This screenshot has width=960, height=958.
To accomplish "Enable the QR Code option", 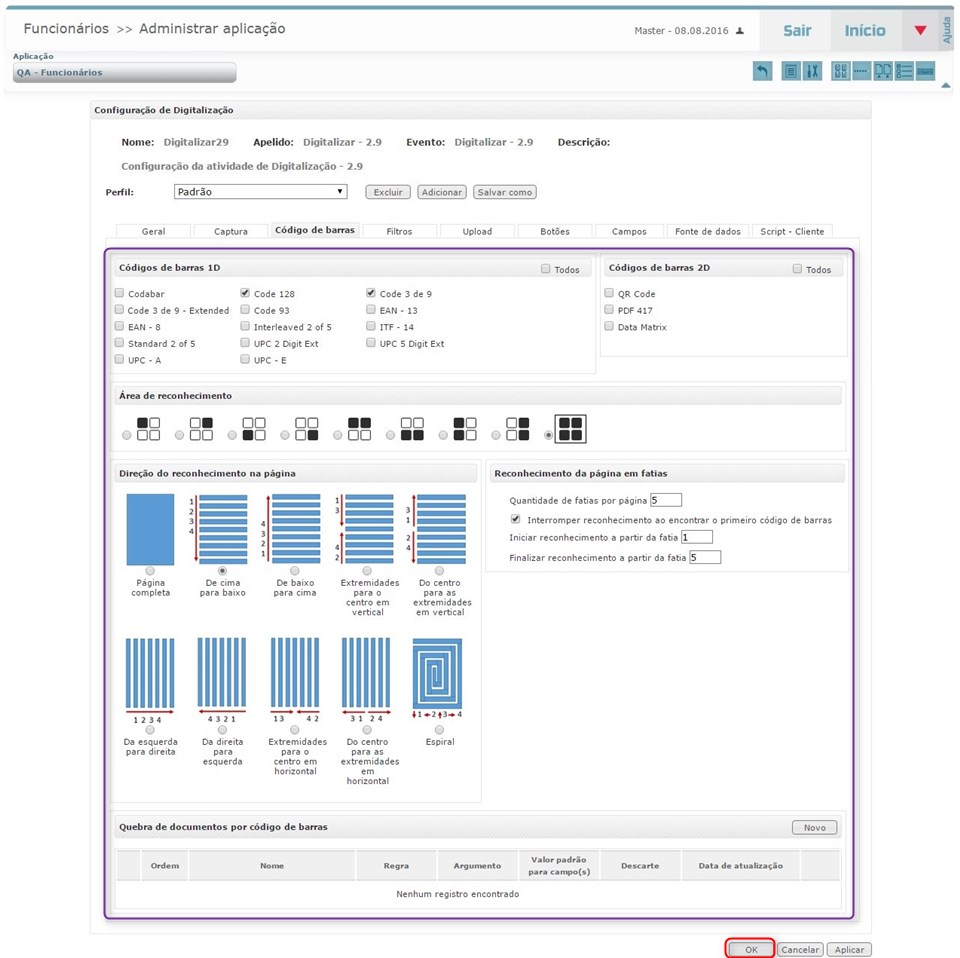I will [x=609, y=293].
